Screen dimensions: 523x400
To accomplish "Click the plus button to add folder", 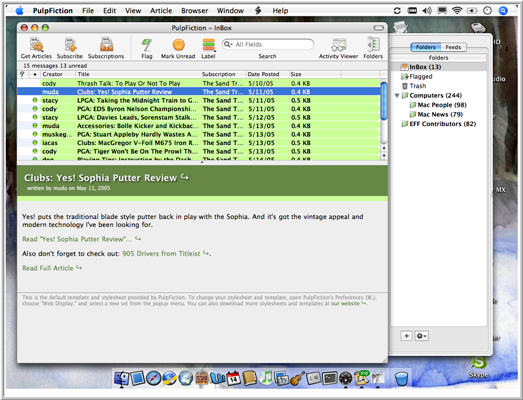I will coord(406,336).
